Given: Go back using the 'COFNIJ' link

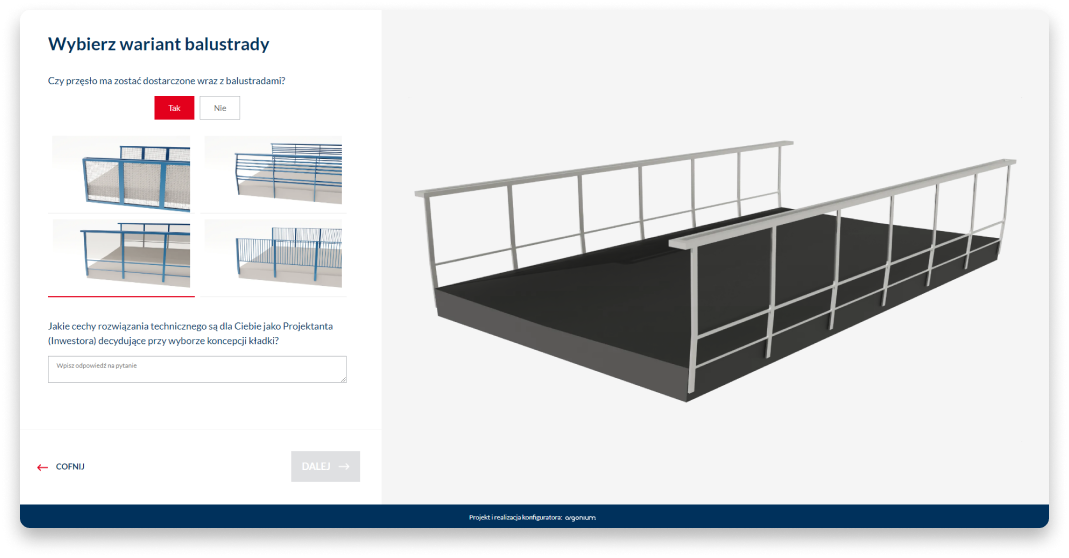Looking at the screenshot, I should [70, 467].
